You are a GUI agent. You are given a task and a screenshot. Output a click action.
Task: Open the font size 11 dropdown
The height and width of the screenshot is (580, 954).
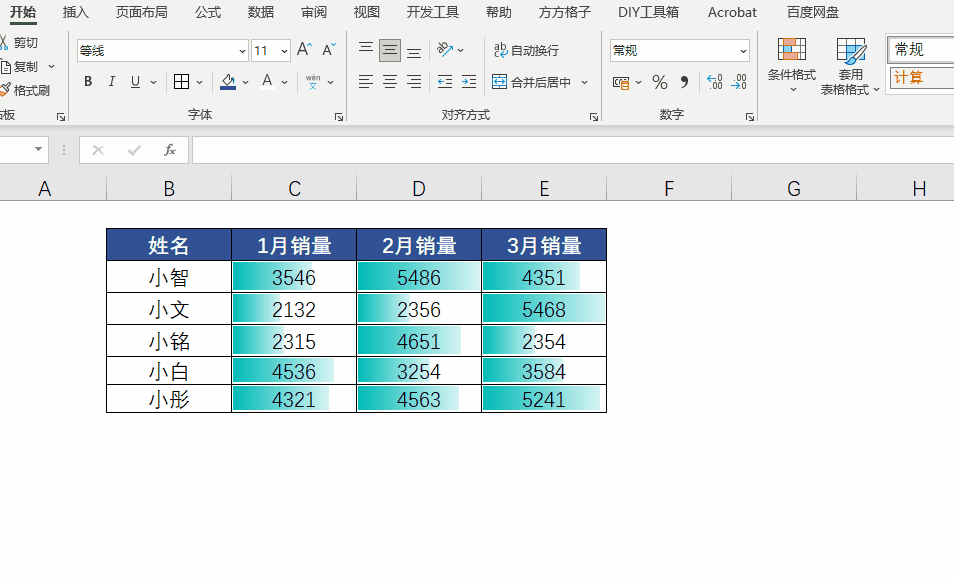[x=284, y=51]
